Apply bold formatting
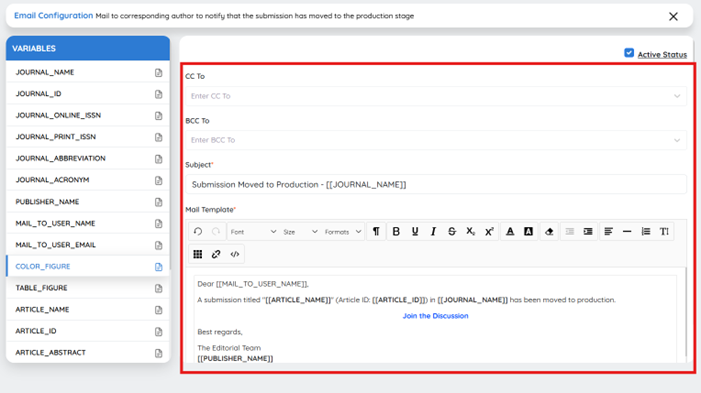 pyautogui.click(x=396, y=232)
